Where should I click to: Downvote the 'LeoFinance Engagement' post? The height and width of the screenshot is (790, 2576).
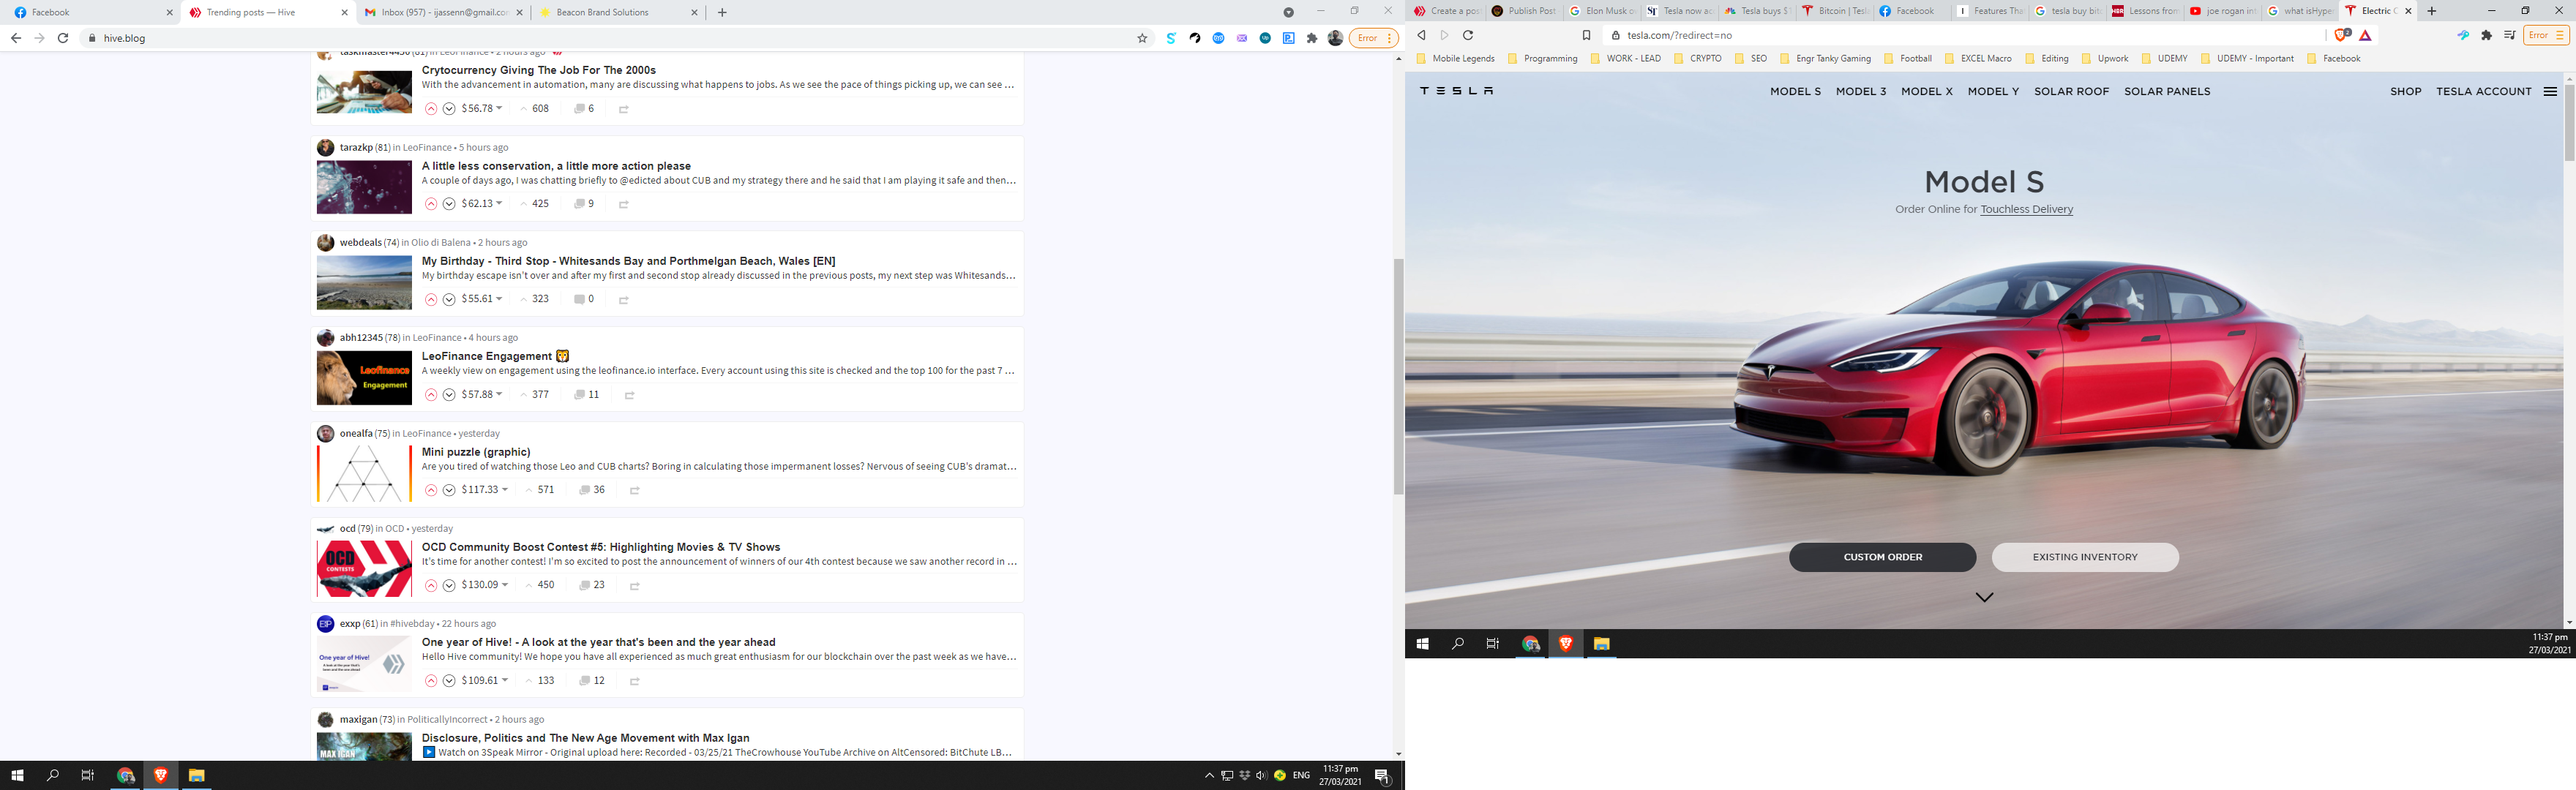coord(449,395)
